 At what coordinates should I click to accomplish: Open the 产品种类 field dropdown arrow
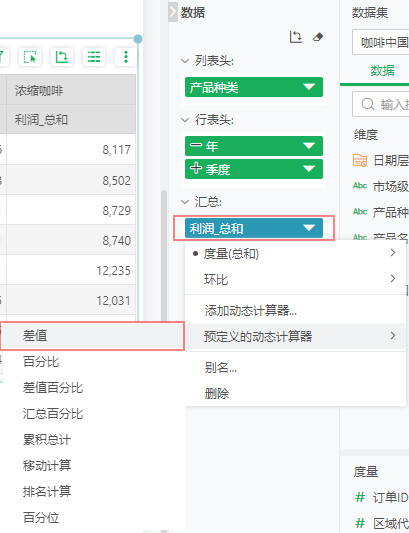tap(309, 87)
